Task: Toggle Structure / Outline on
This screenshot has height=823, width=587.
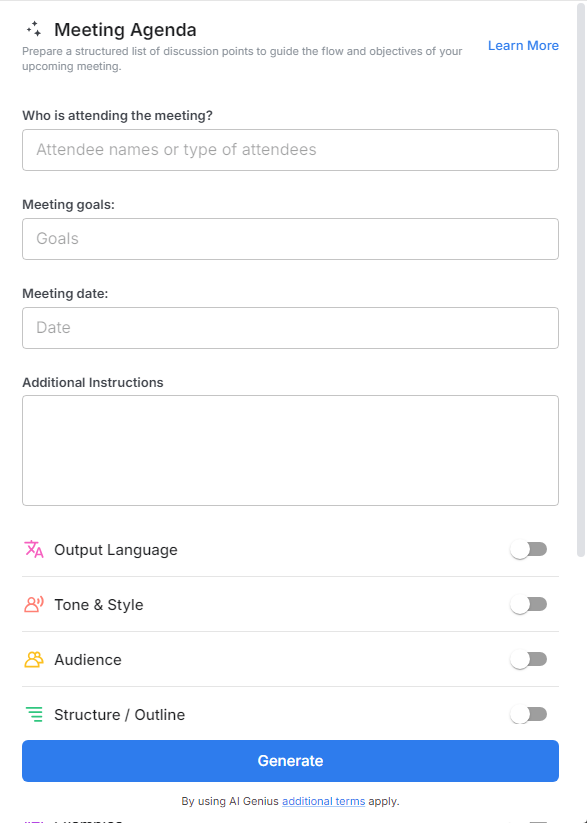Action: click(x=528, y=714)
